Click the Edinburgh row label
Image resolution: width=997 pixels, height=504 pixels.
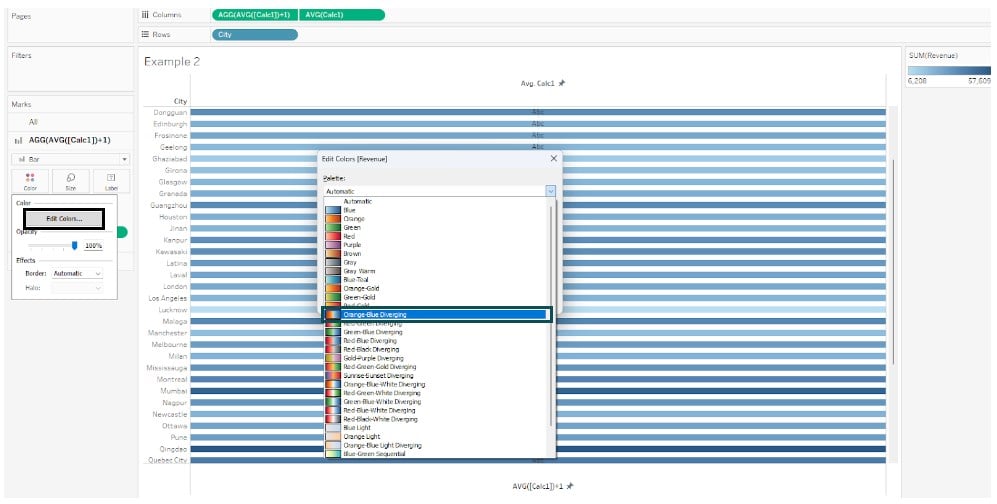(x=170, y=124)
